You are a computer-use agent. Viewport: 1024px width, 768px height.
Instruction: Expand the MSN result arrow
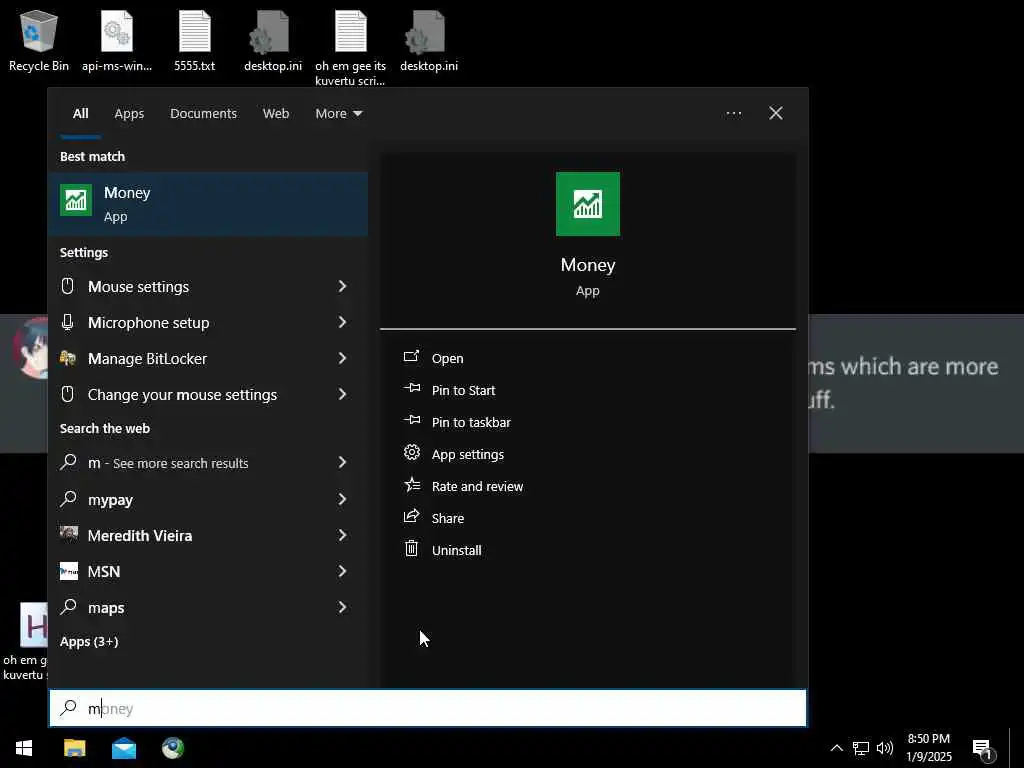(342, 571)
